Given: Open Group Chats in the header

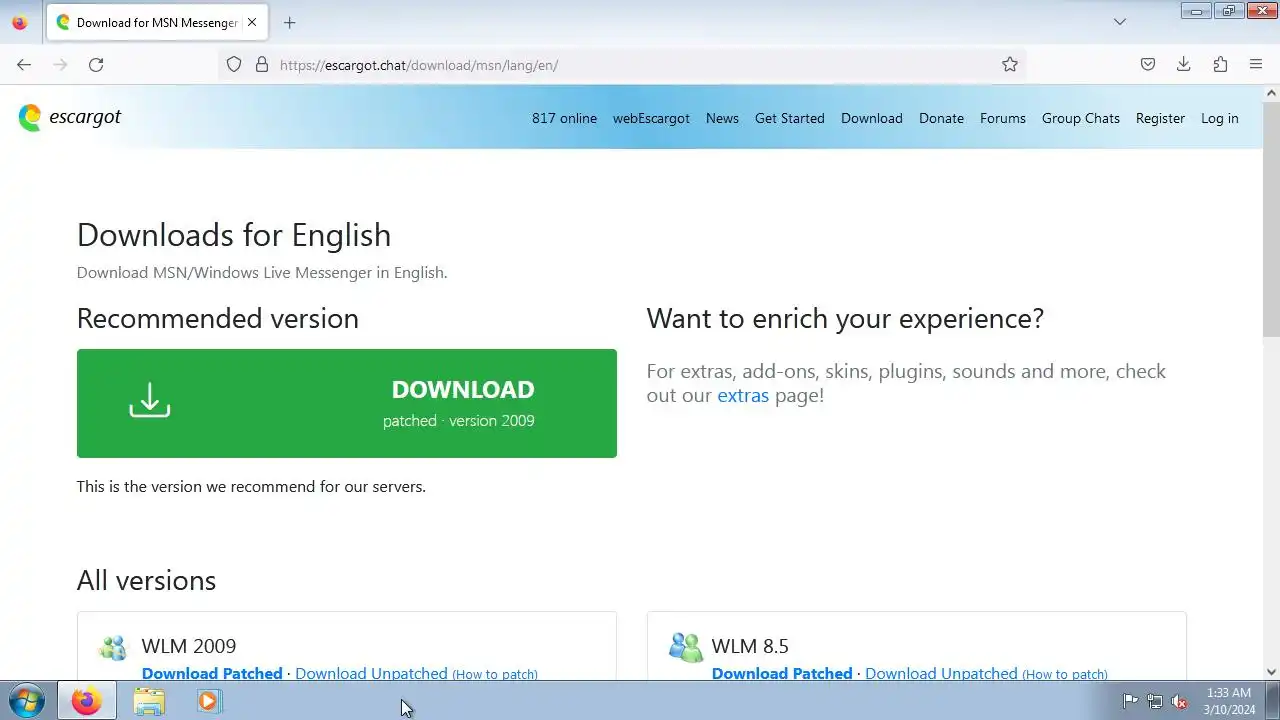Looking at the screenshot, I should pyautogui.click(x=1081, y=118).
